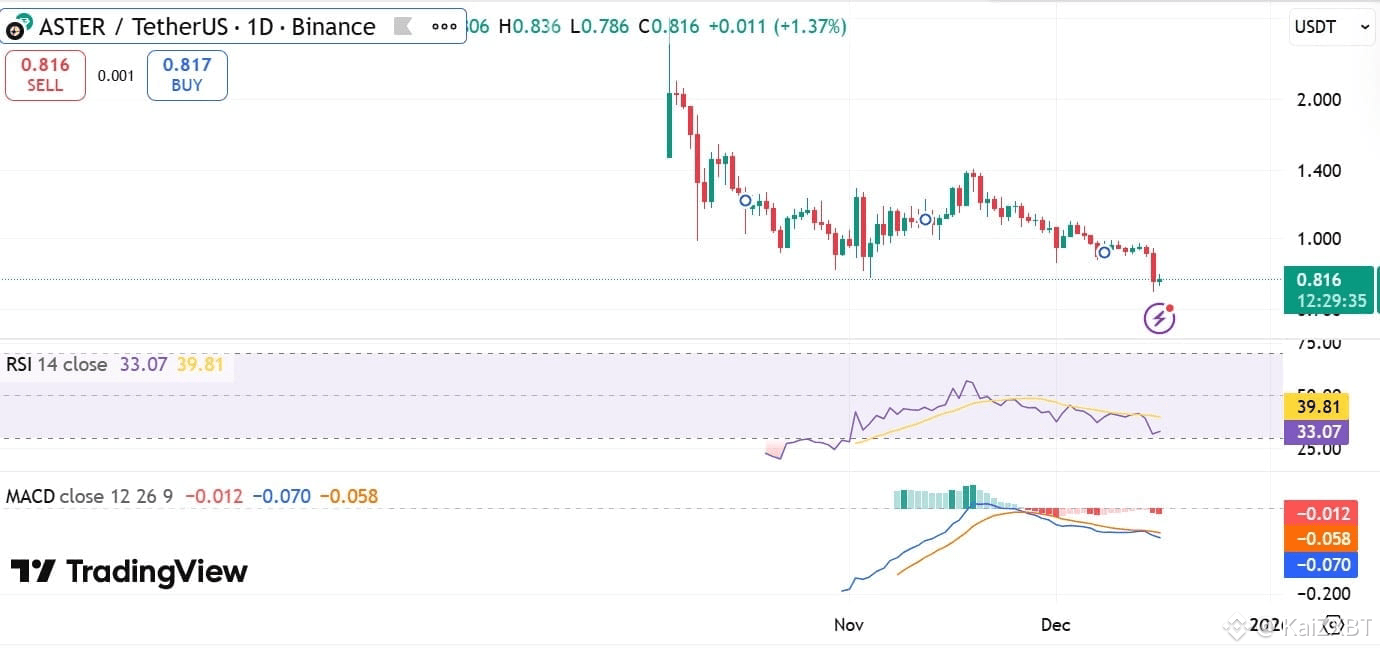The width and height of the screenshot is (1380, 652).
Task: Click the RSI 14 close indicator title
Action: tap(55, 364)
